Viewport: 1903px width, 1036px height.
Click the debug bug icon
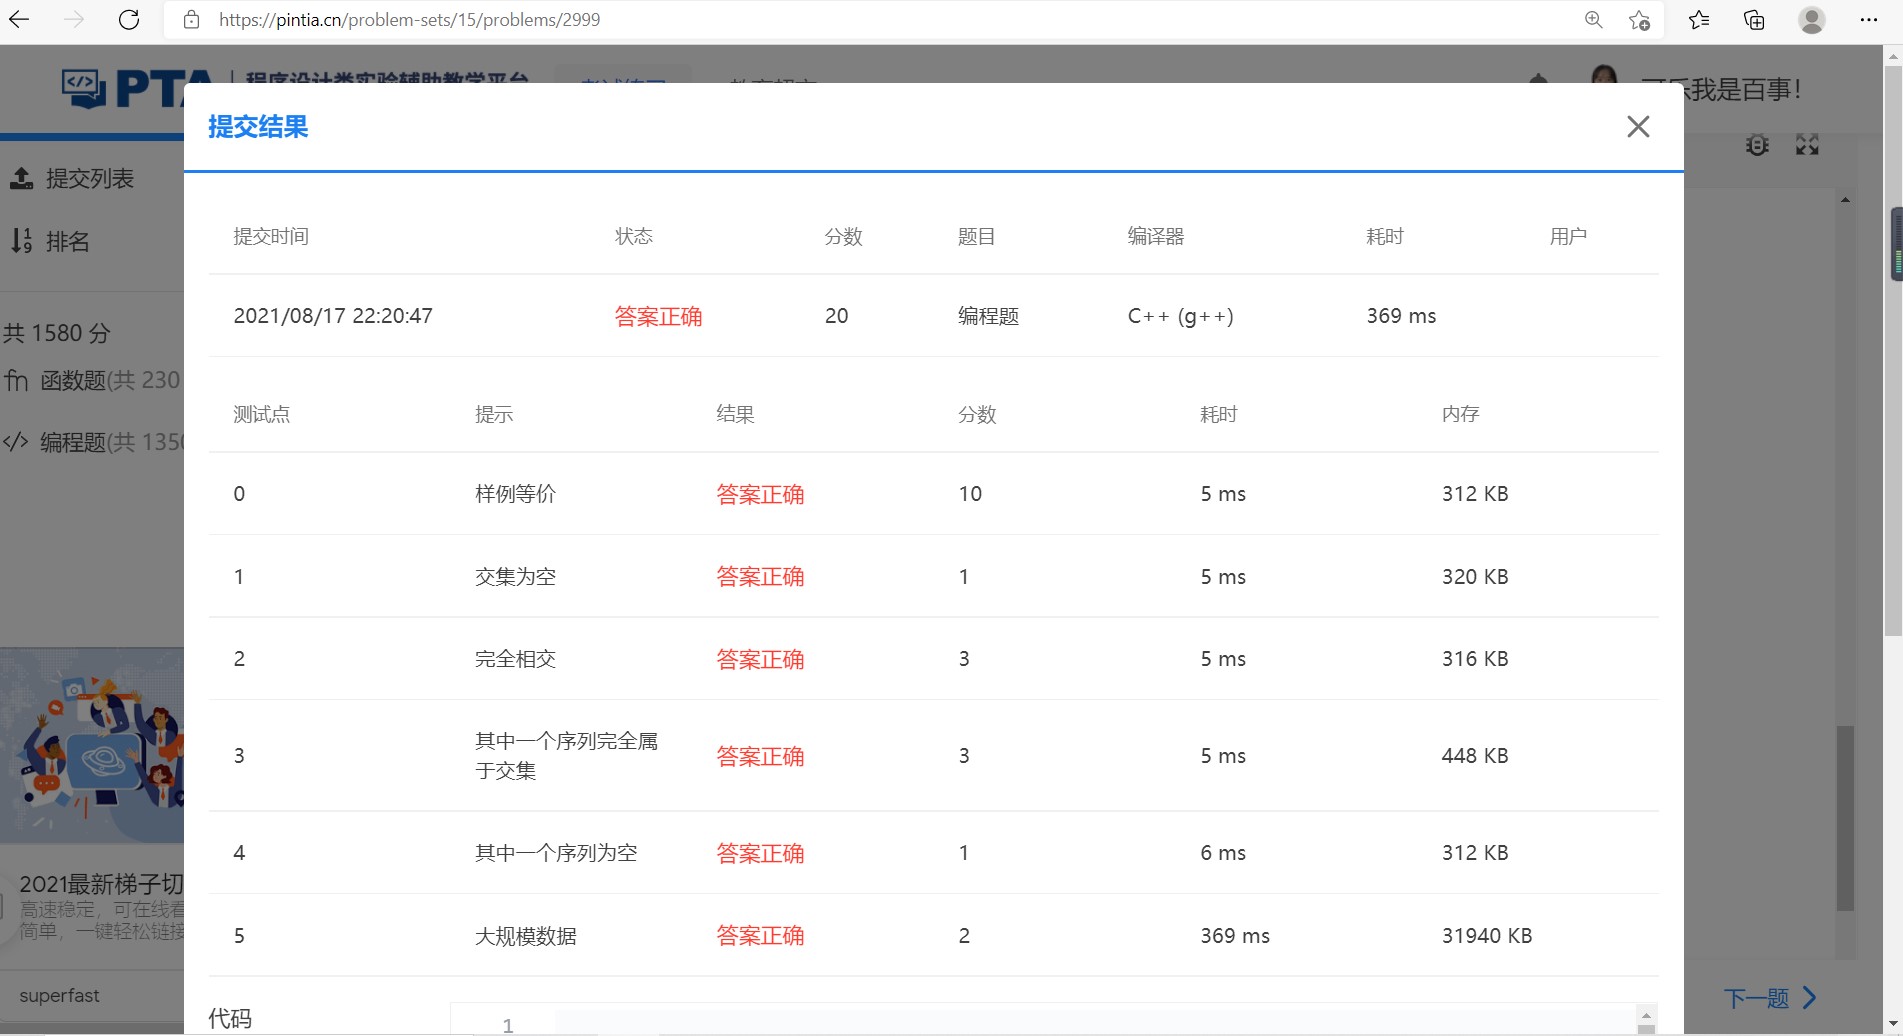1757,145
